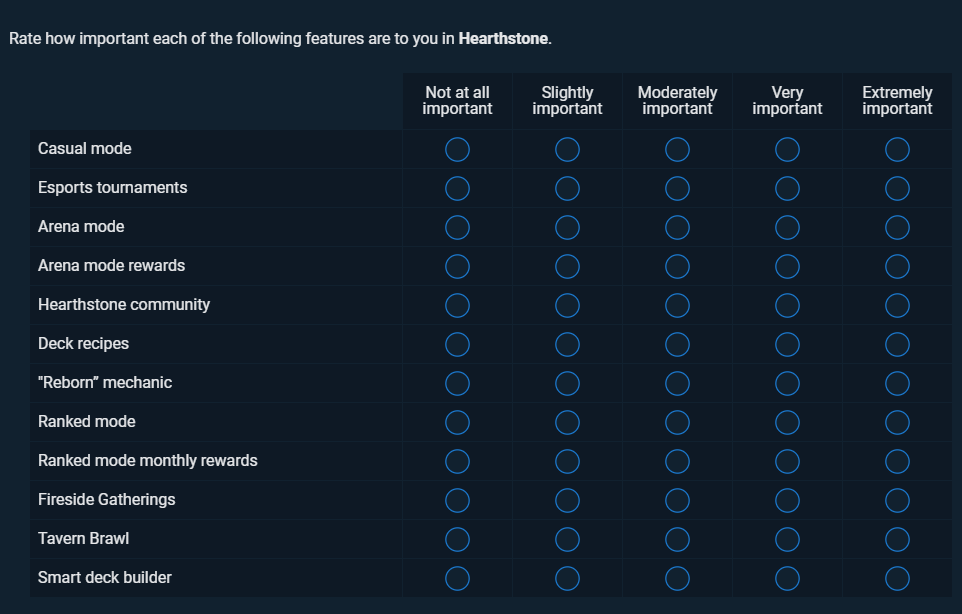
Task: Choose Very important for Esports tournaments
Action: 787,188
